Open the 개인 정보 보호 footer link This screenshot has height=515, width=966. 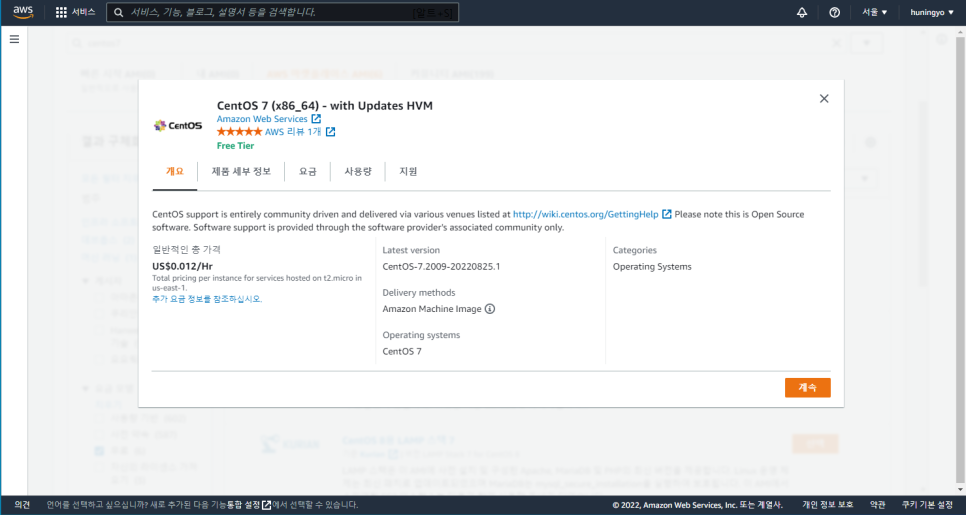click(827, 505)
